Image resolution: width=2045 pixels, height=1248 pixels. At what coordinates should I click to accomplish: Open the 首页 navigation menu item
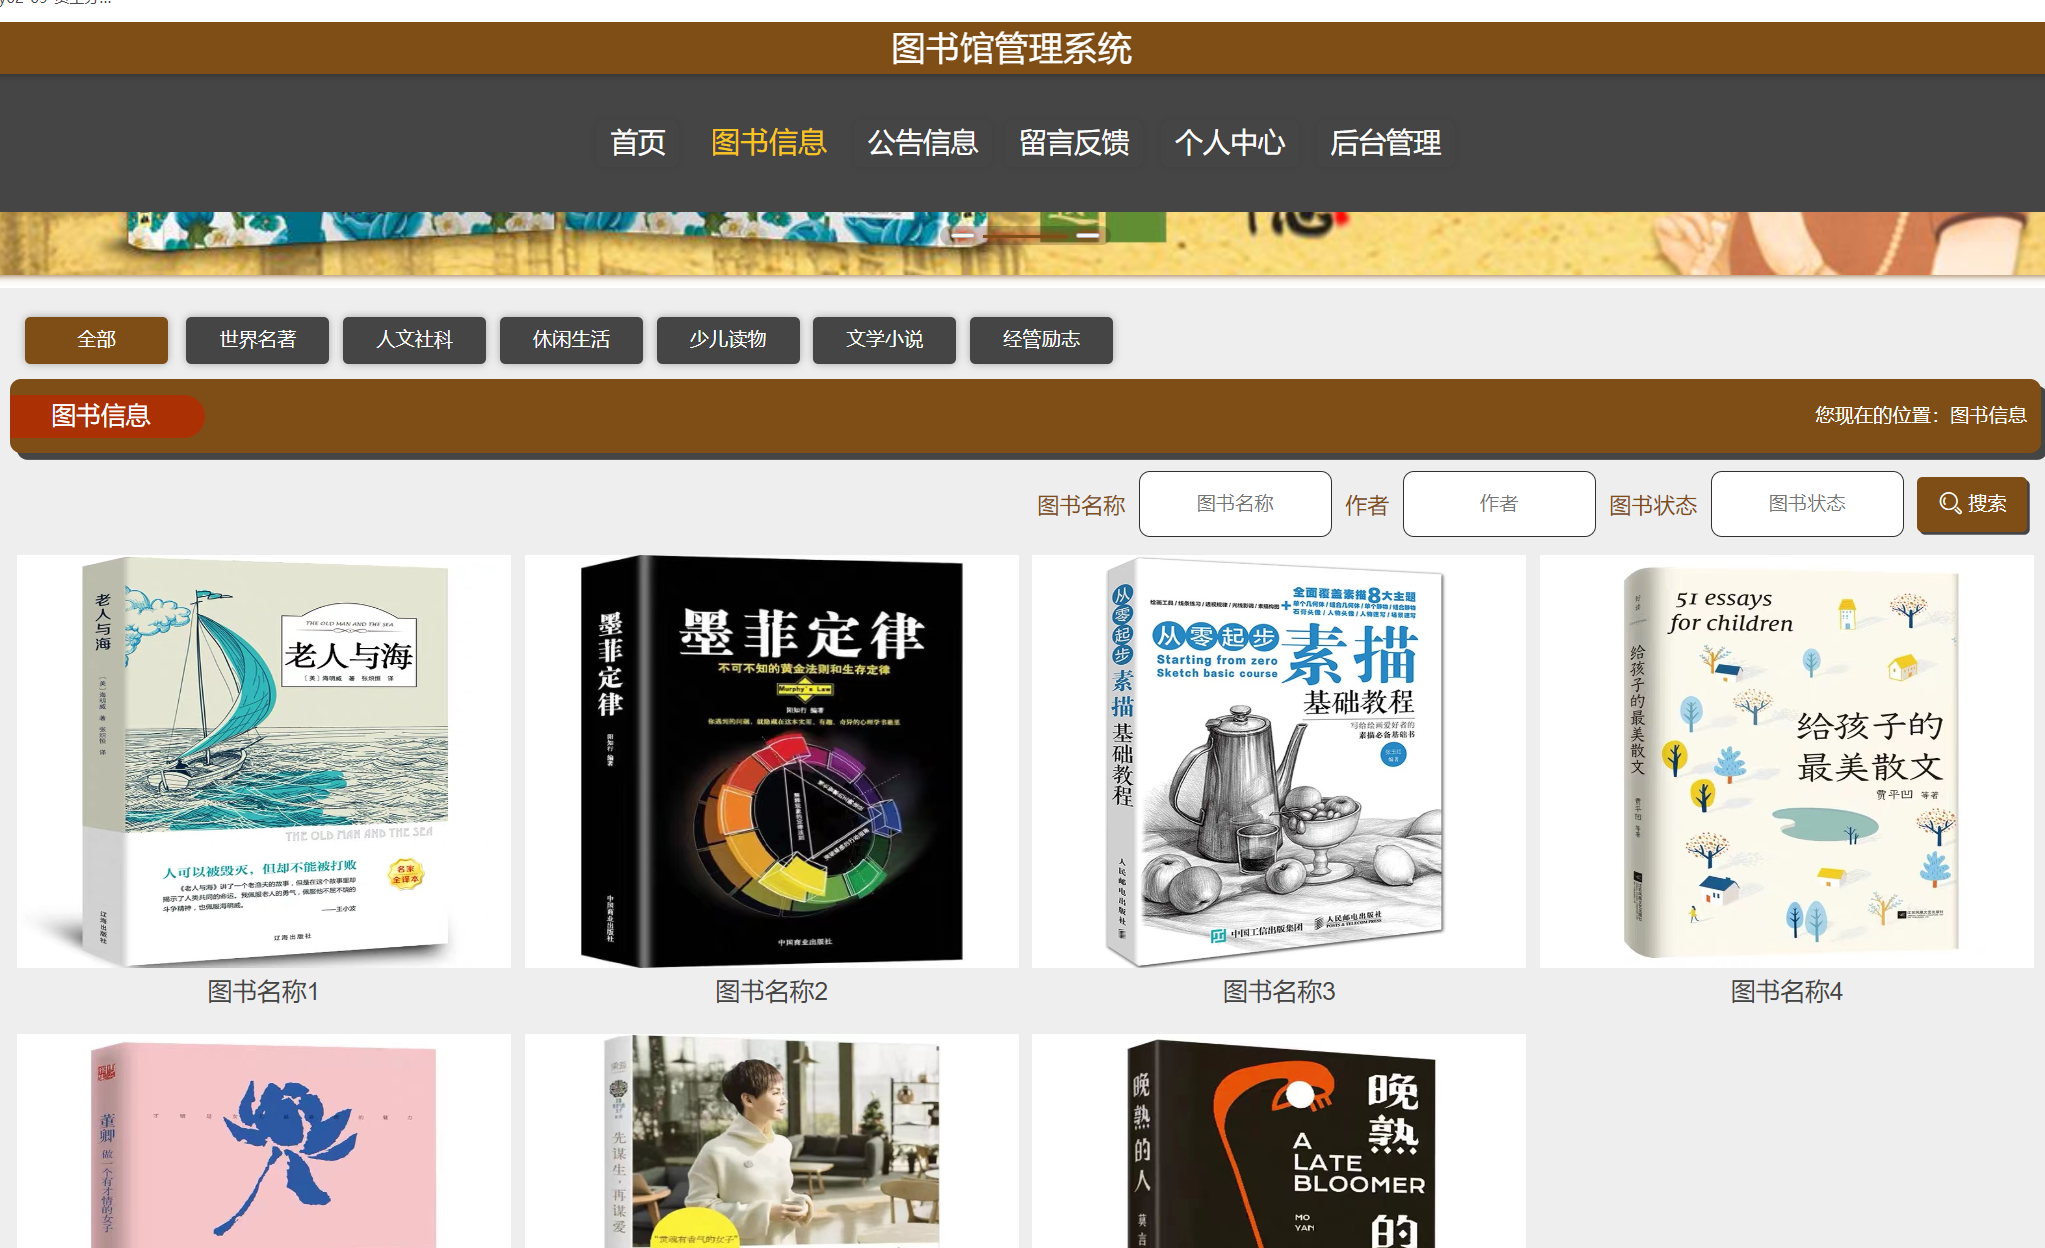pos(637,144)
